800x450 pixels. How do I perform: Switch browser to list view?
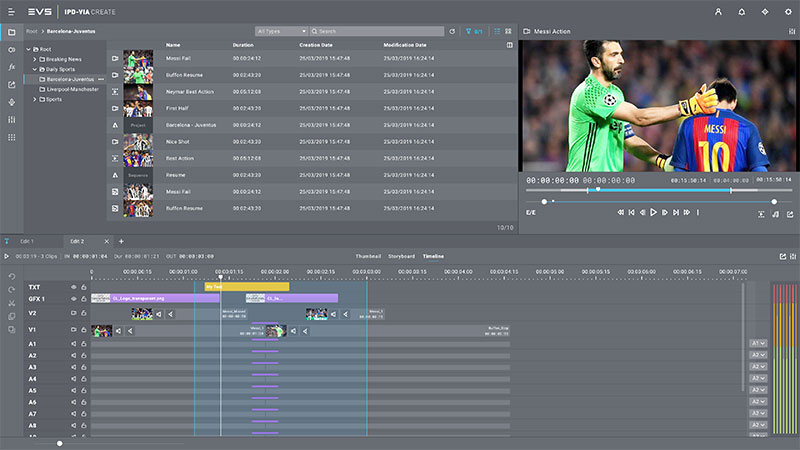497,31
